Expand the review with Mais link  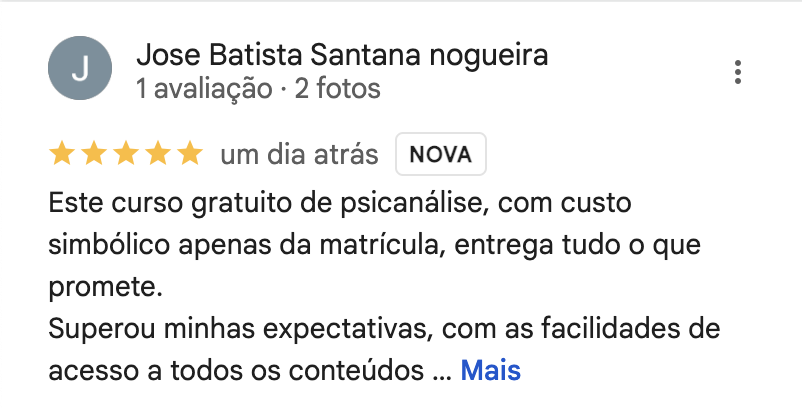(491, 370)
